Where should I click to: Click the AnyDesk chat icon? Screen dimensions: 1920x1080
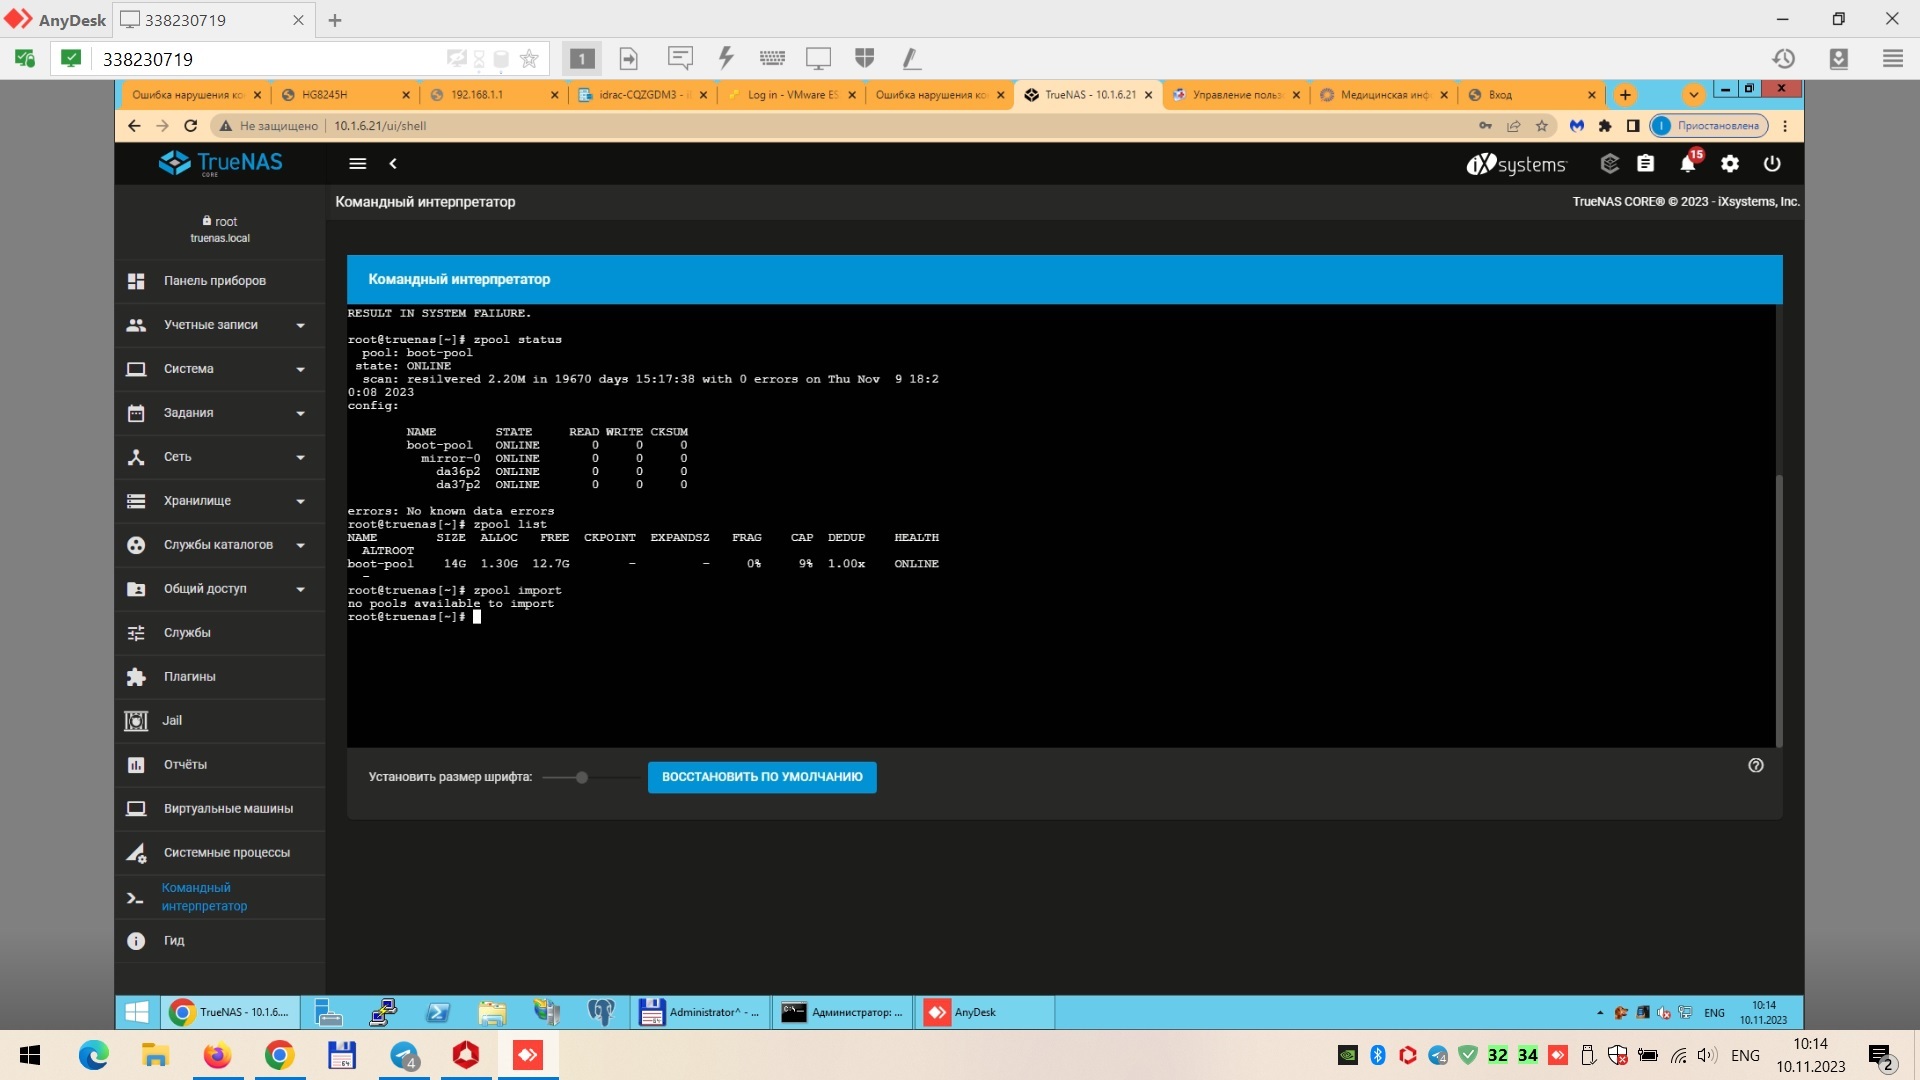click(x=680, y=58)
